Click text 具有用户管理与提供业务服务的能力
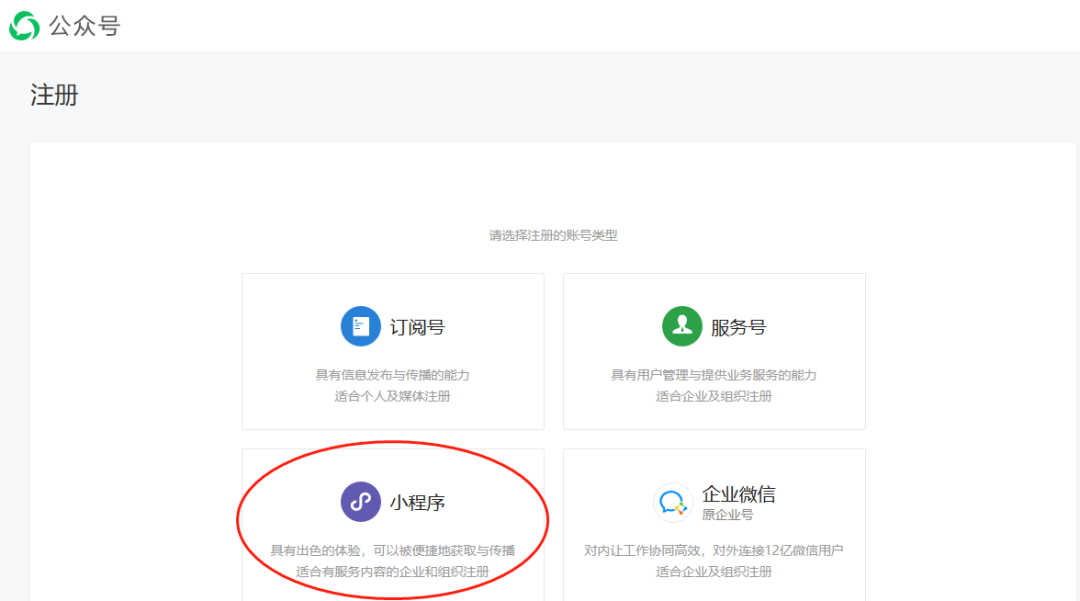 pyautogui.click(x=714, y=375)
